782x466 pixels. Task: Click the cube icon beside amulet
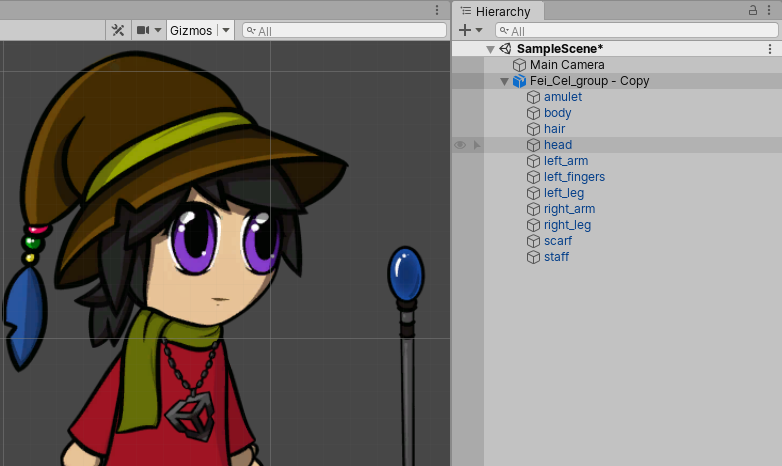[x=533, y=97]
